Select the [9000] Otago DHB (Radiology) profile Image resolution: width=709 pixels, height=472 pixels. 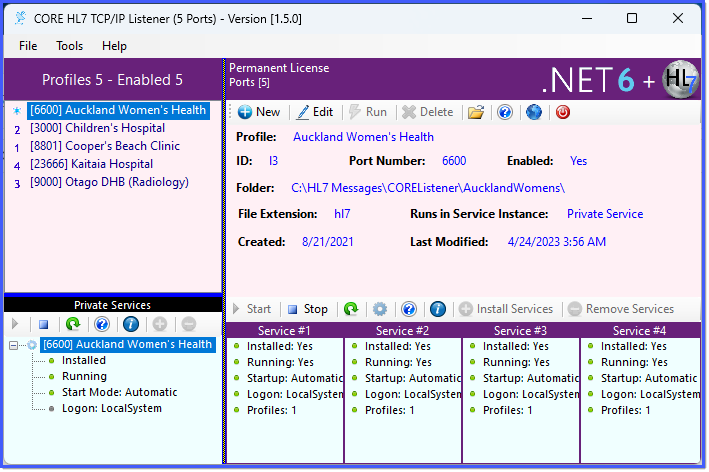109,182
